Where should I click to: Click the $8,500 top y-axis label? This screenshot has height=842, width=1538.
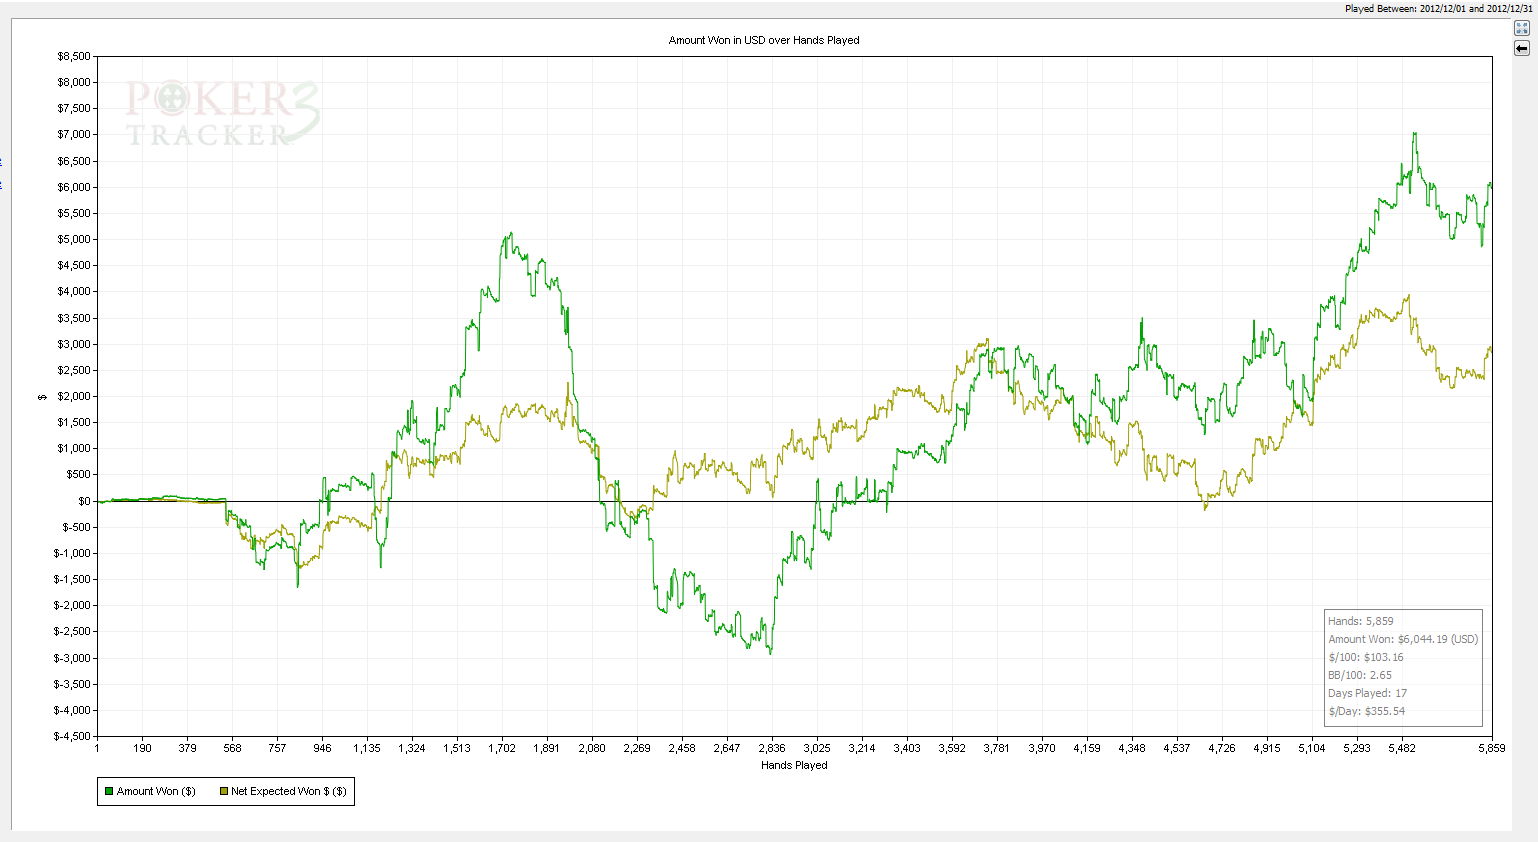click(73, 57)
